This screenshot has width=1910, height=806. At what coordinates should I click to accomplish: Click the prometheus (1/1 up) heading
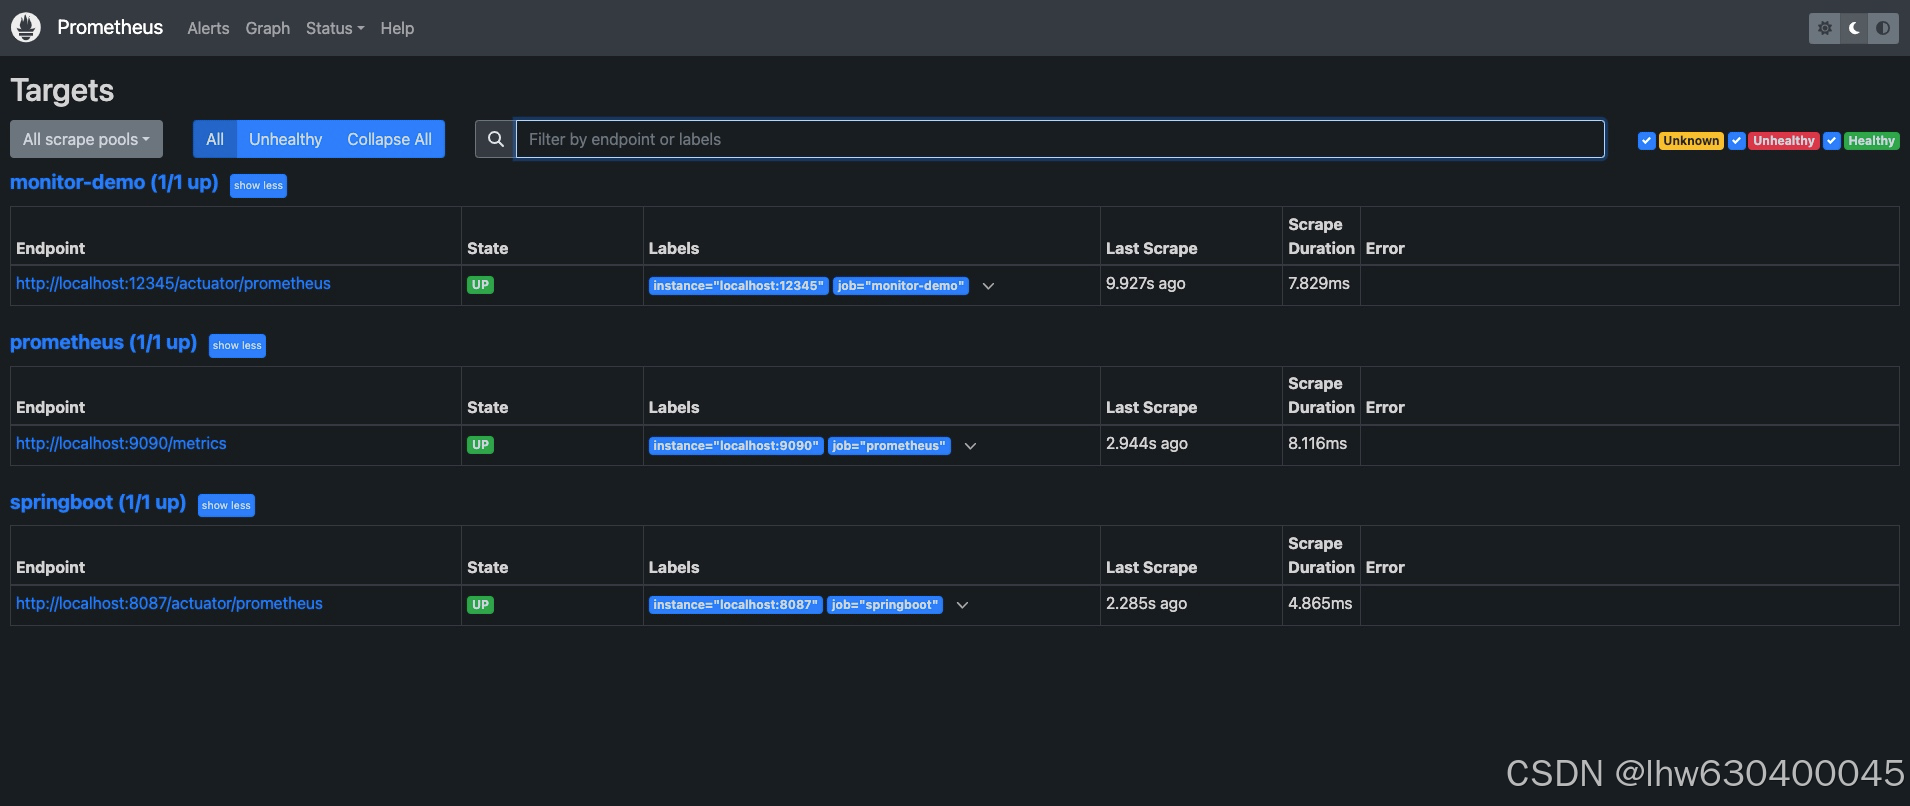point(103,342)
